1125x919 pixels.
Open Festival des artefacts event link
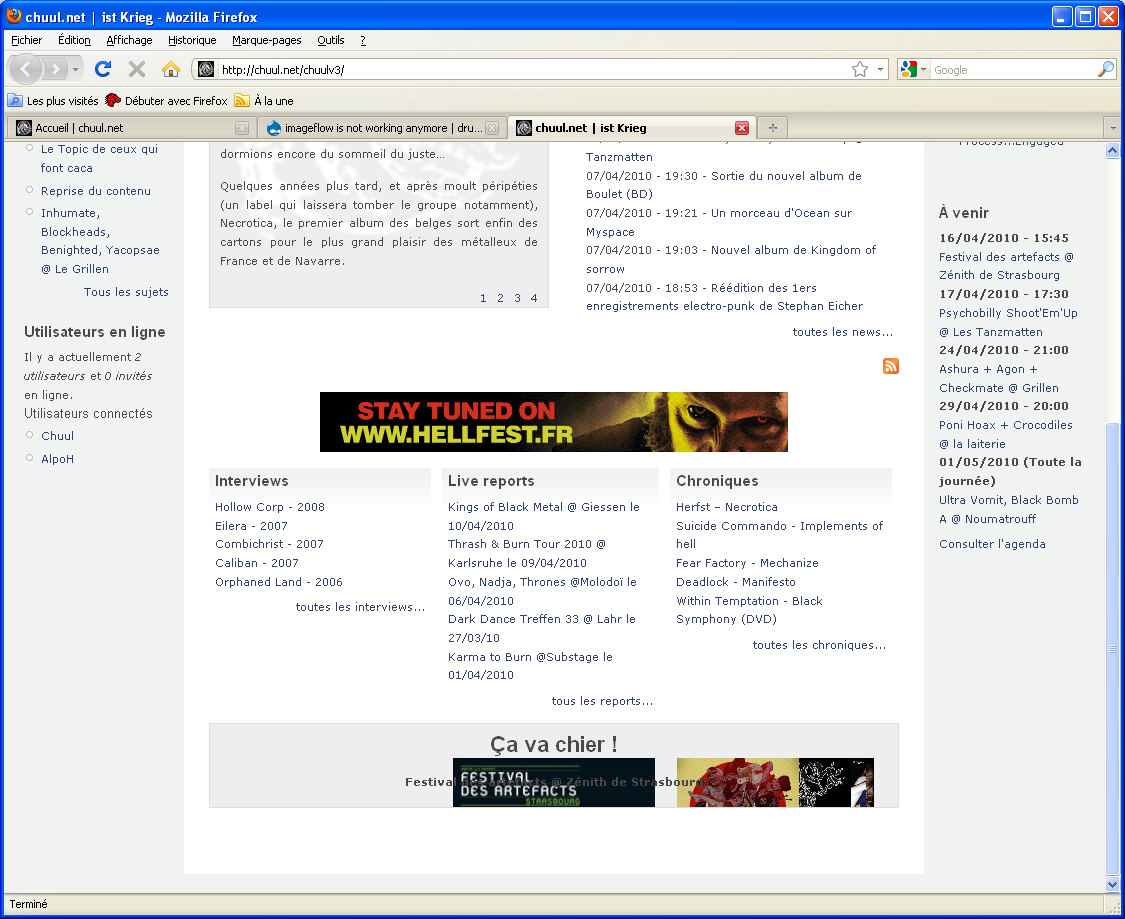(1006, 266)
